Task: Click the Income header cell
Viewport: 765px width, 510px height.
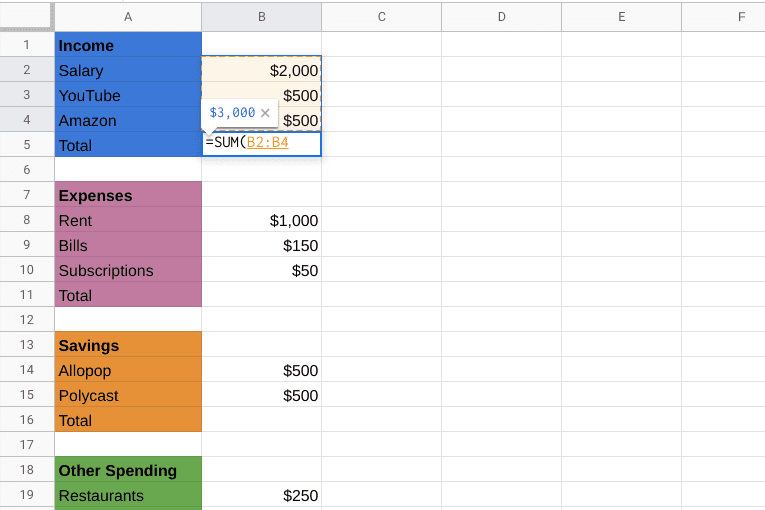Action: [x=128, y=45]
